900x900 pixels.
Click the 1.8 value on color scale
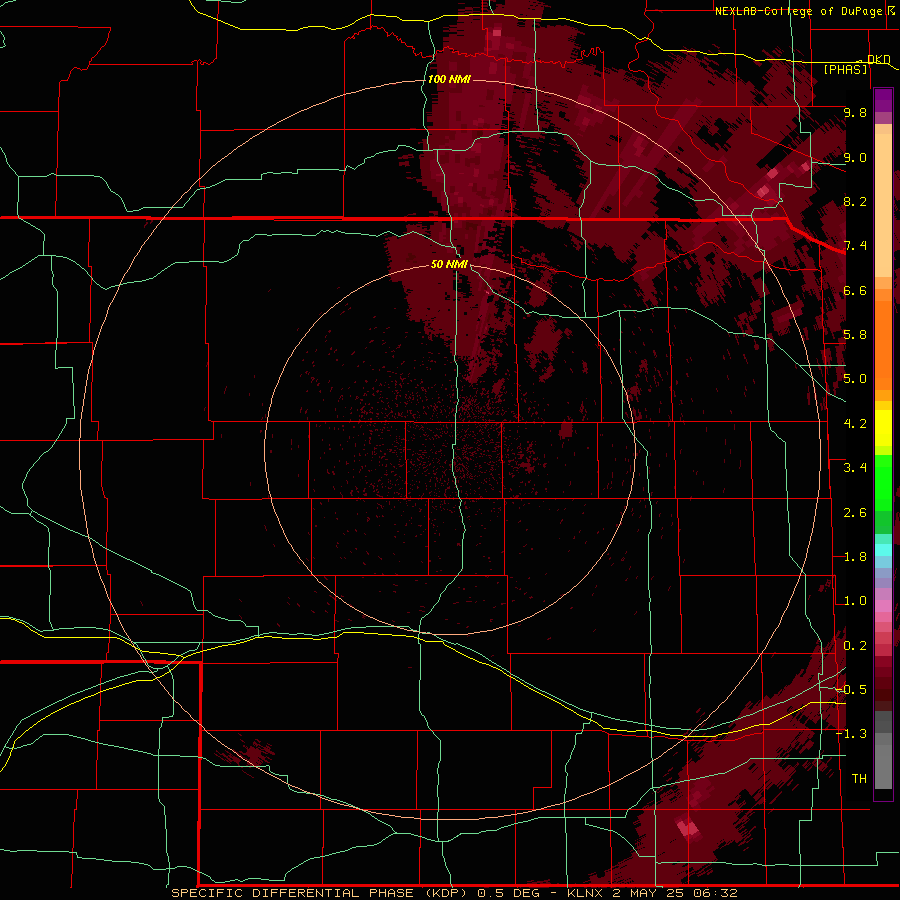click(x=855, y=557)
